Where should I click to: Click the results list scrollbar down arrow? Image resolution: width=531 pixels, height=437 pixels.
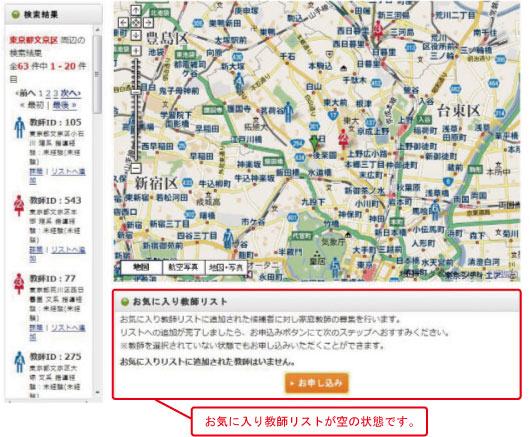coord(98,393)
